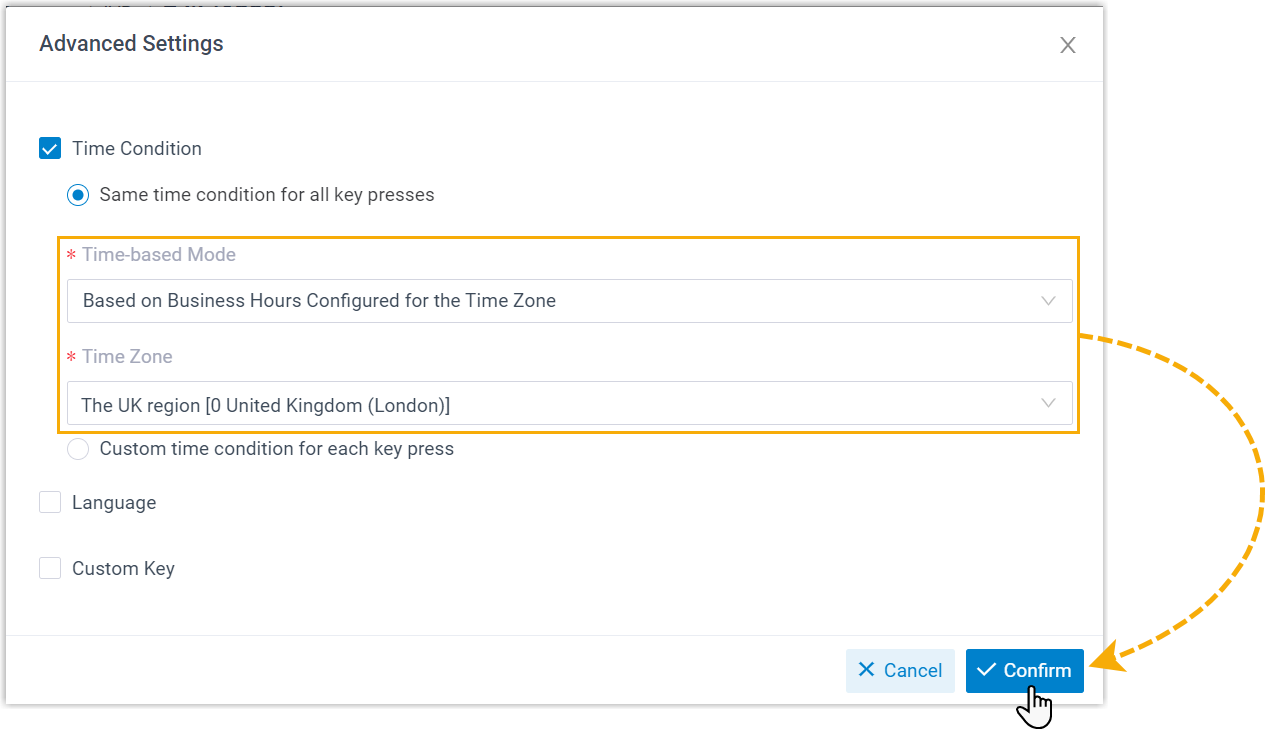The height and width of the screenshot is (729, 1266).
Task: Click the Time-based Mode chevron arrow
Action: pyautogui.click(x=1048, y=301)
